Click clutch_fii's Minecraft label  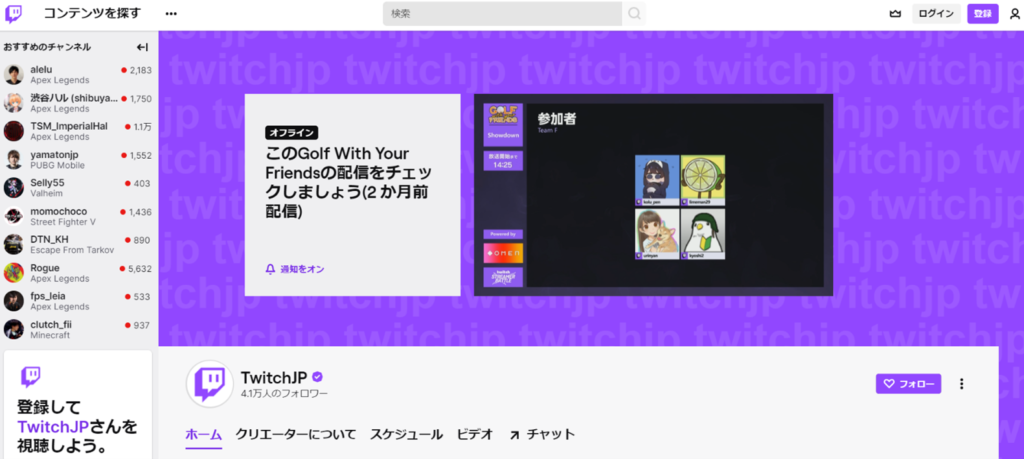(x=50, y=335)
